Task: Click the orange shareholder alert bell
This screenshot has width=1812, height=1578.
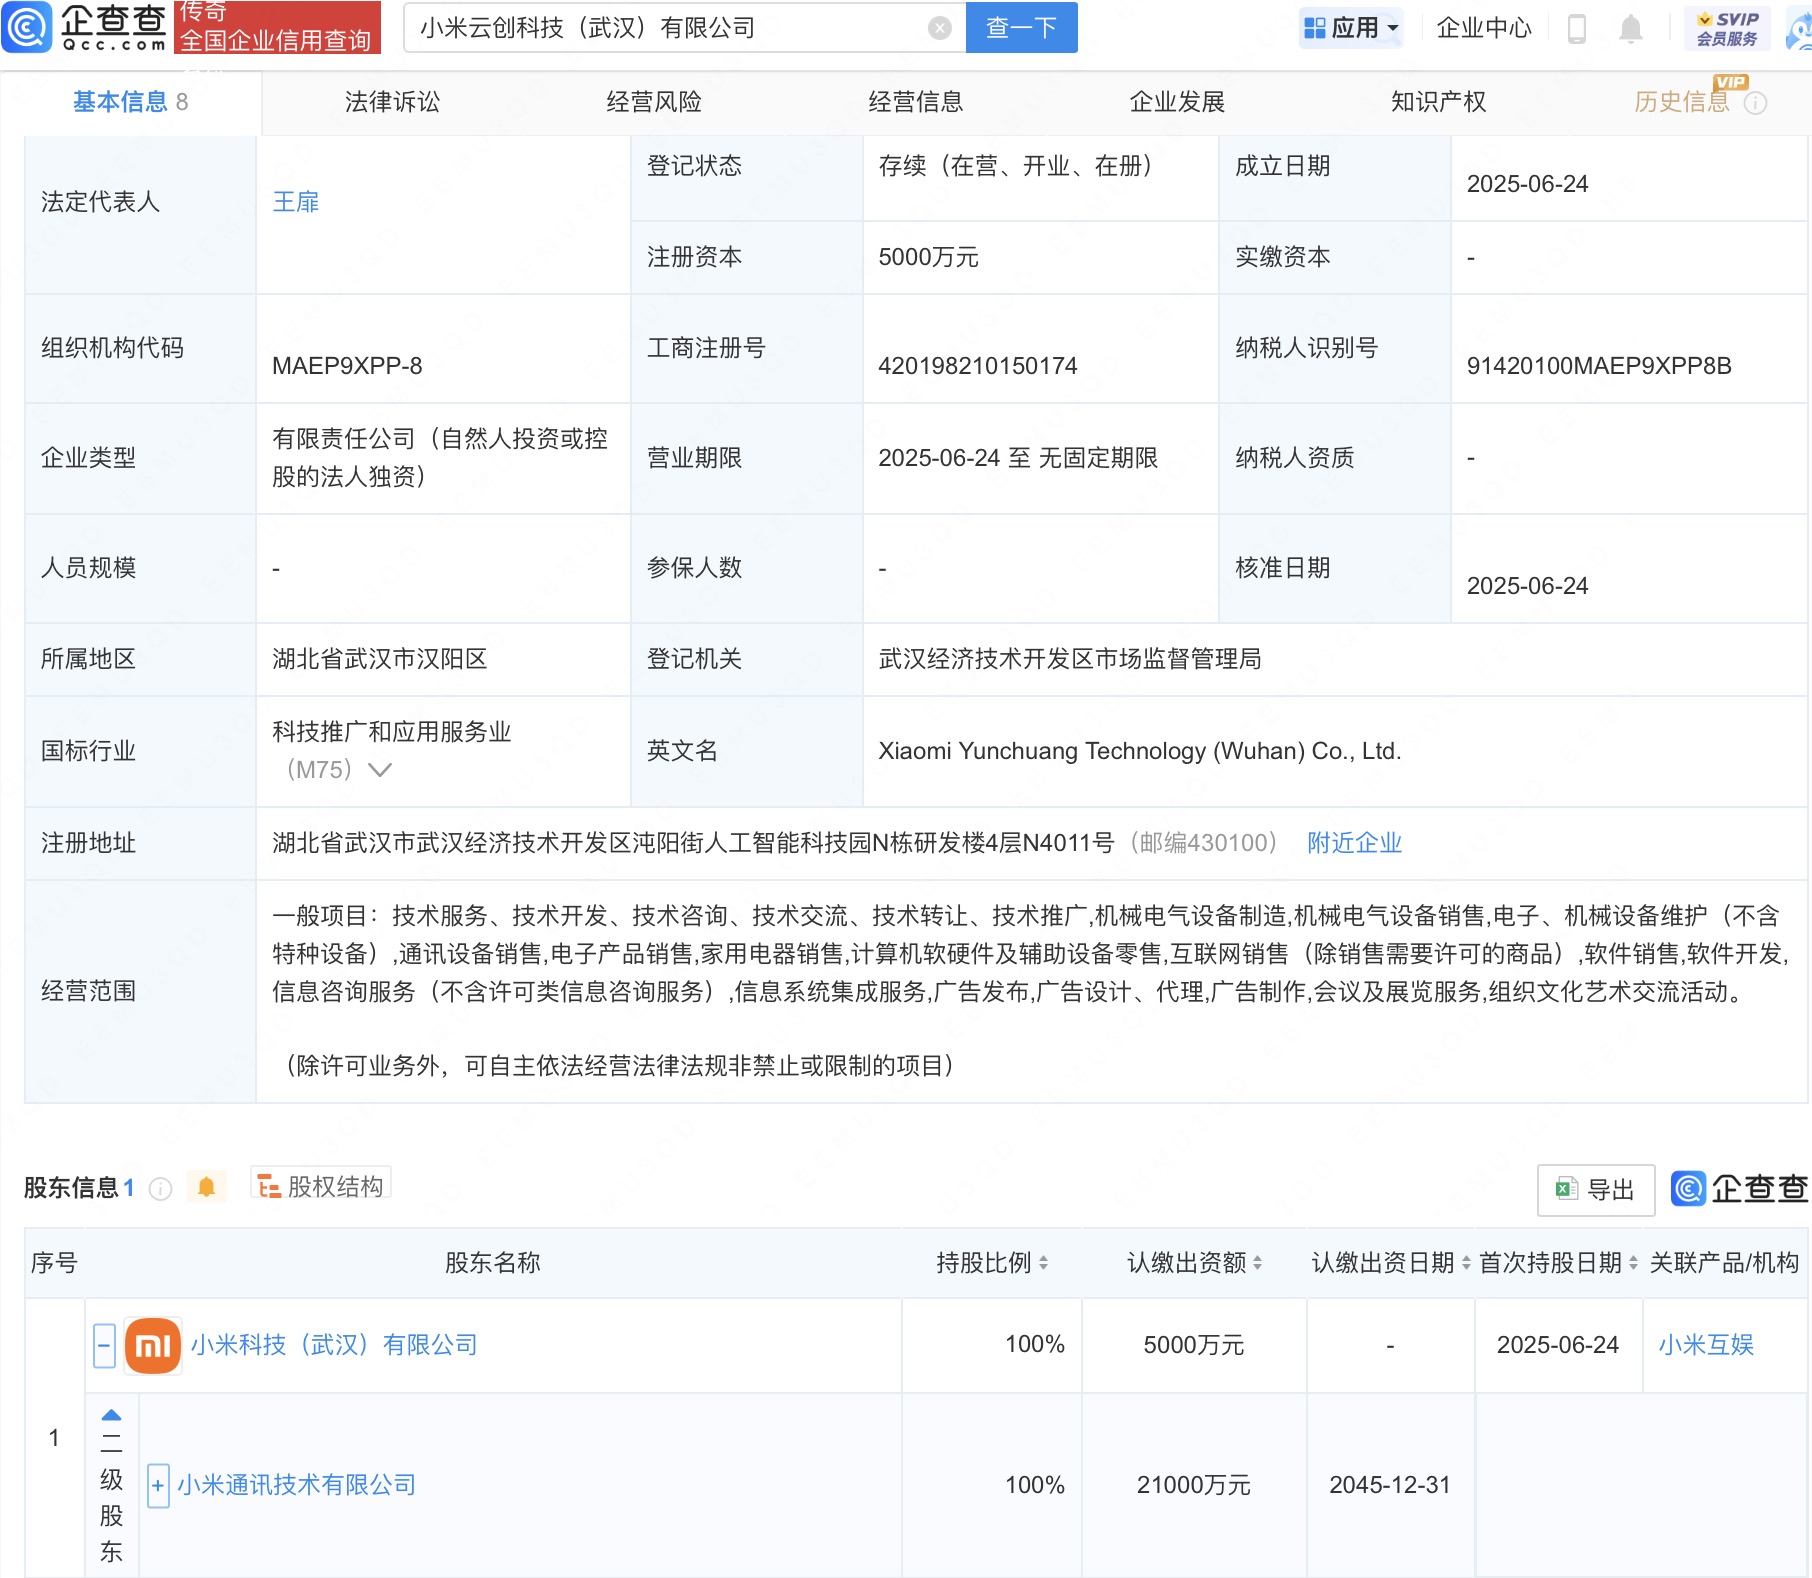Action: point(207,1187)
